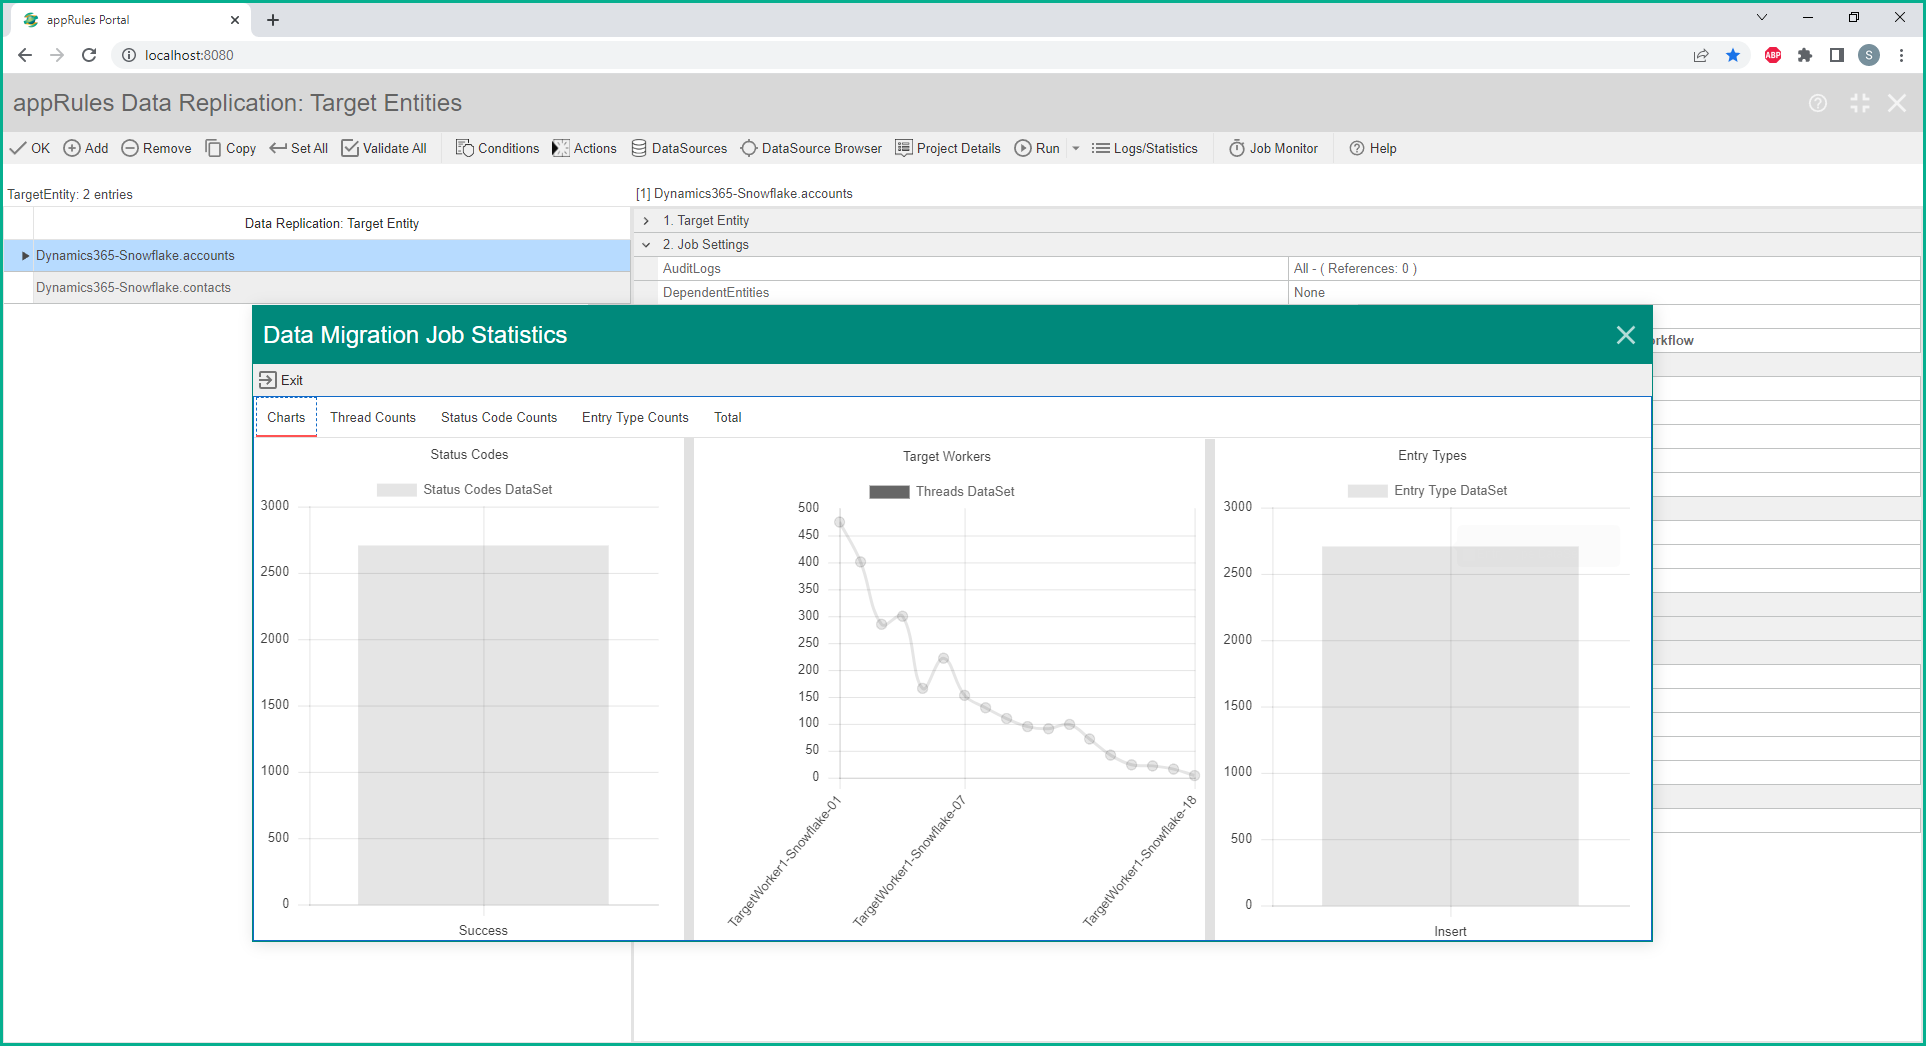Open Logs/Statistics from toolbar
Image resolution: width=1926 pixels, height=1046 pixels.
[1145, 148]
